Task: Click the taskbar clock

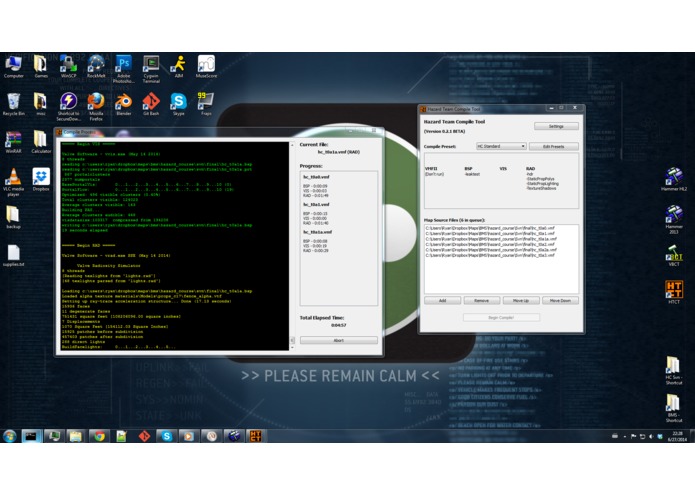Action: [678, 436]
